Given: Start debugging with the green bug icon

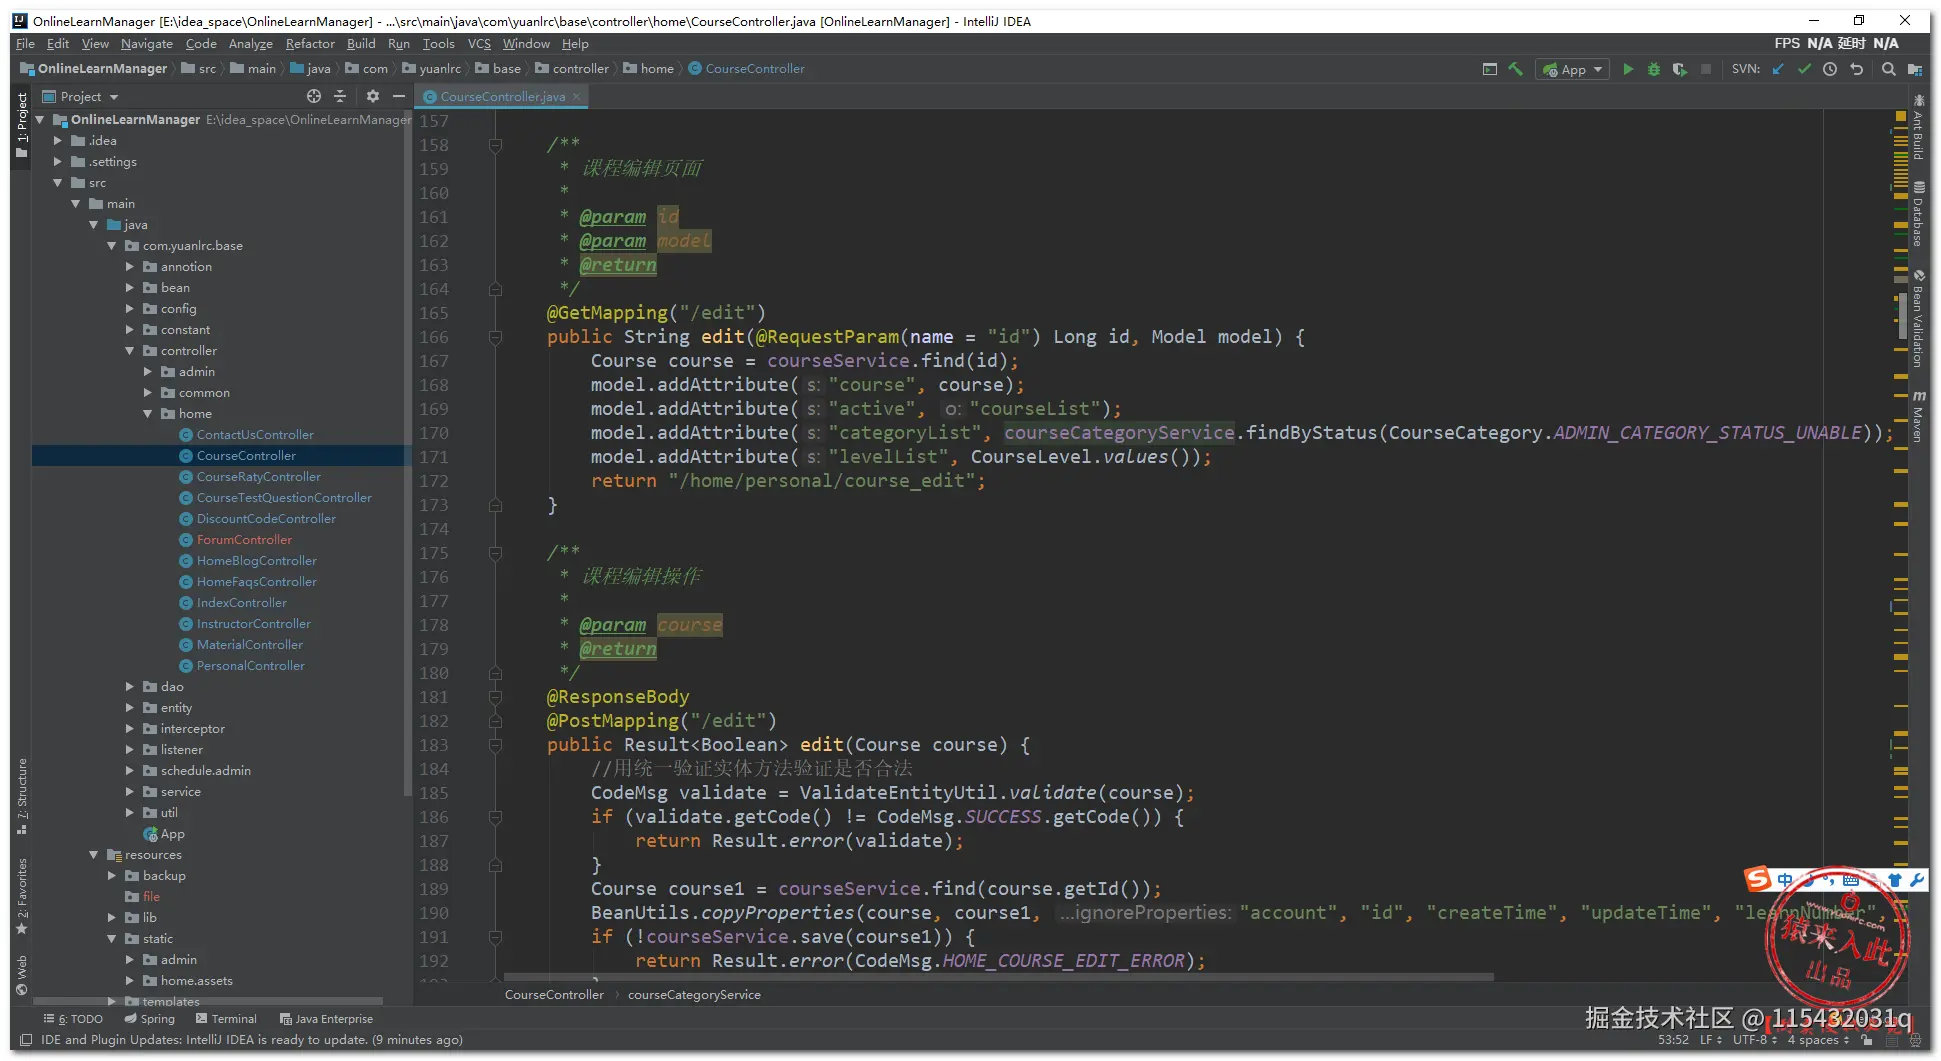Looking at the screenshot, I should coord(1654,69).
